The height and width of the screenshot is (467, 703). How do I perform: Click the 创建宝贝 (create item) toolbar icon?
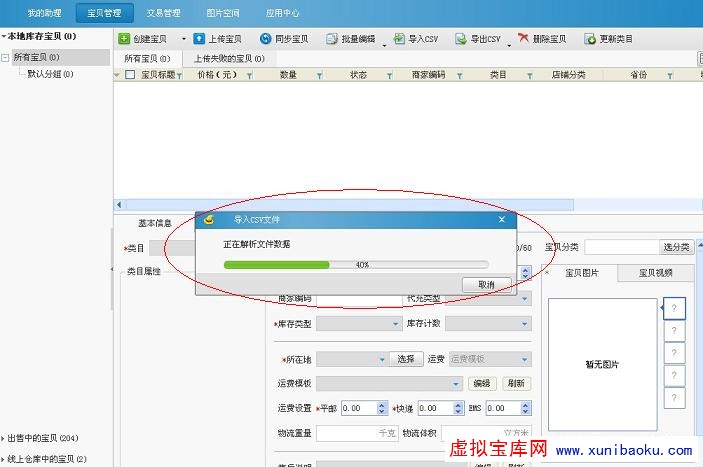pyautogui.click(x=124, y=39)
